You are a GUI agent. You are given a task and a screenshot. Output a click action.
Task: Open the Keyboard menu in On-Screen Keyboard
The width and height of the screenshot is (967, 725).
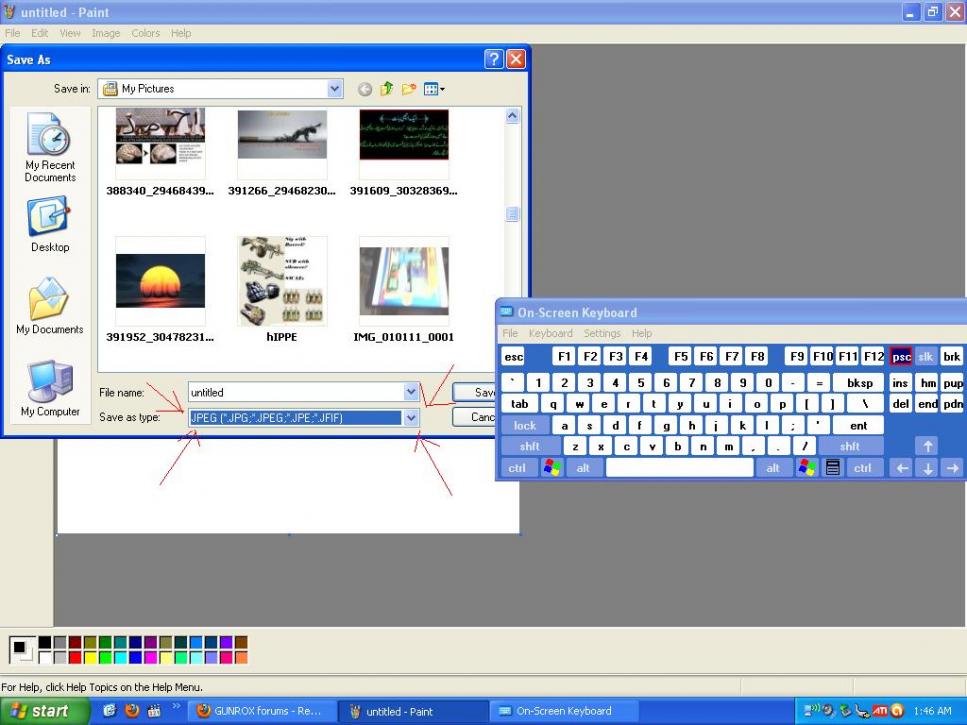(550, 333)
